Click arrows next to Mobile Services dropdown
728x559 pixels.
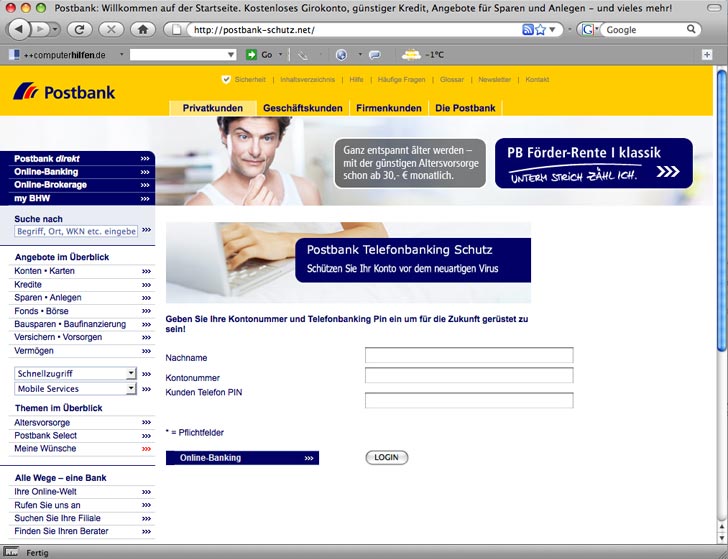(x=146, y=389)
